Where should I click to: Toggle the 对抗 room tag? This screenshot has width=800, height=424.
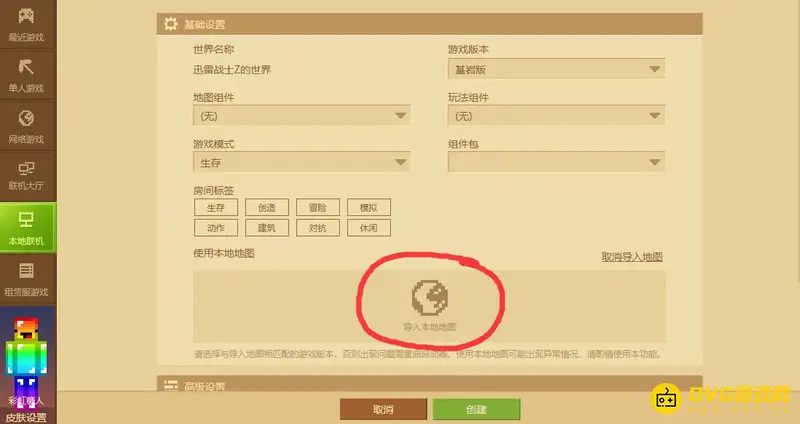(x=318, y=228)
